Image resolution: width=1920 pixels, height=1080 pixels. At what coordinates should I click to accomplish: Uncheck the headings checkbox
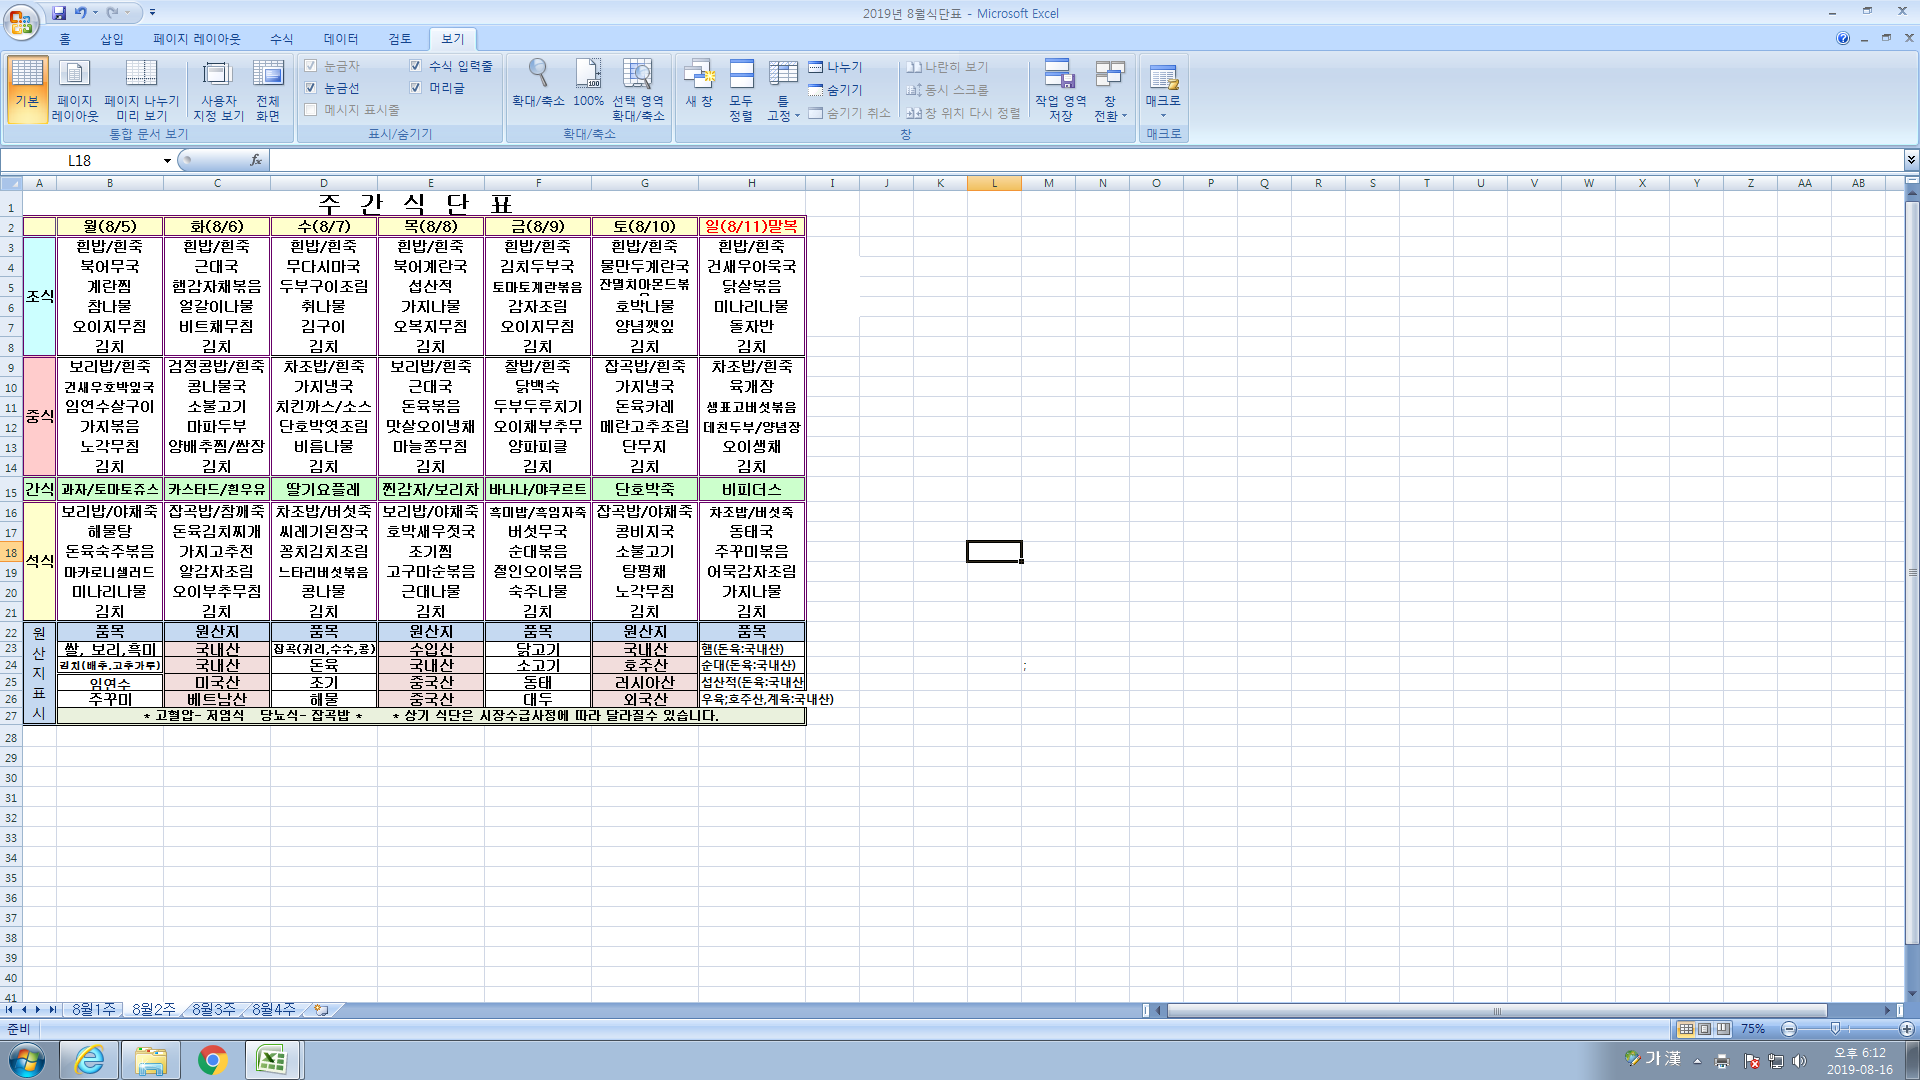[416, 88]
